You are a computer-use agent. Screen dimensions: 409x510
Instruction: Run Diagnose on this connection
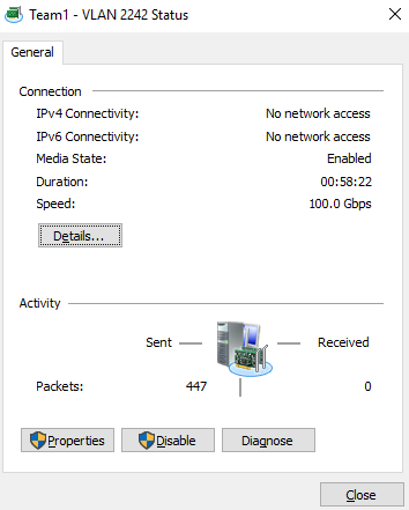pyautogui.click(x=268, y=440)
